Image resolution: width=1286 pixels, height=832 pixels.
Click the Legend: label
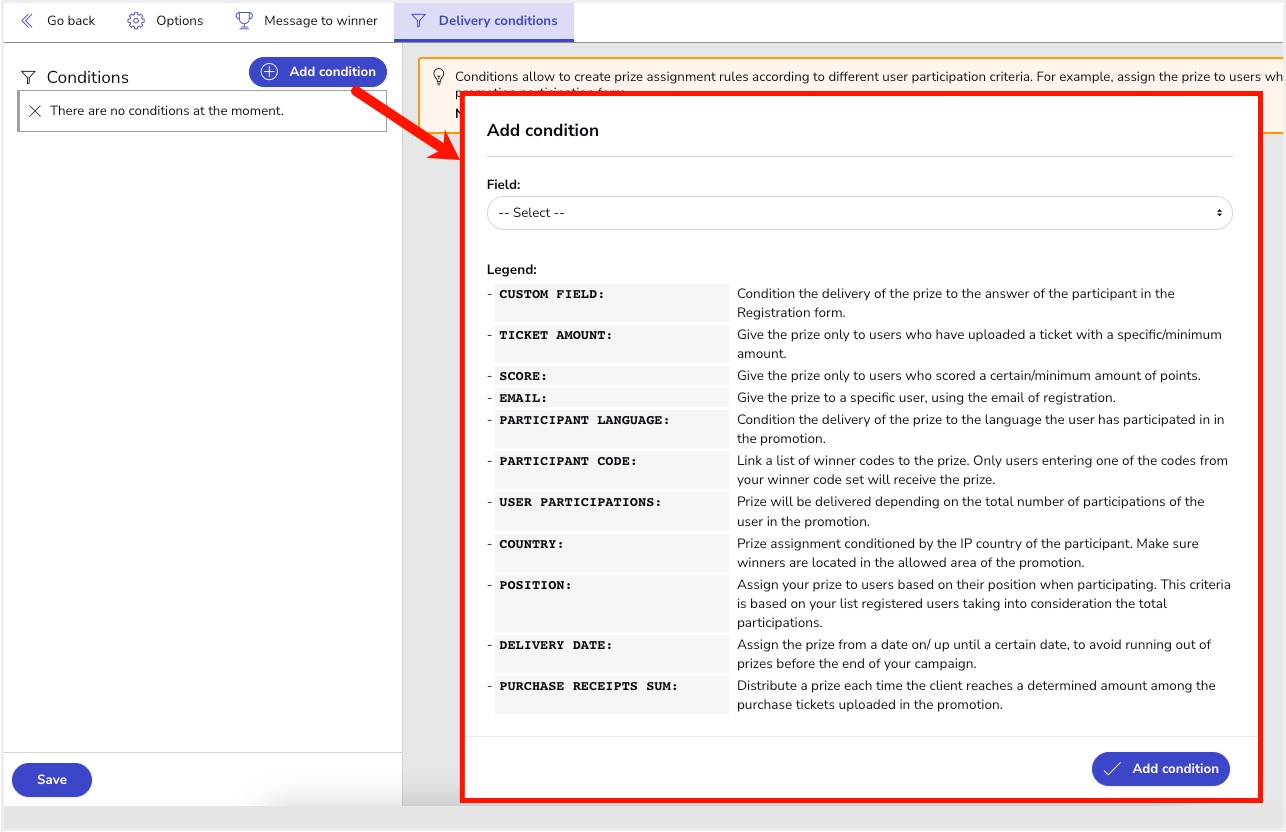point(512,270)
